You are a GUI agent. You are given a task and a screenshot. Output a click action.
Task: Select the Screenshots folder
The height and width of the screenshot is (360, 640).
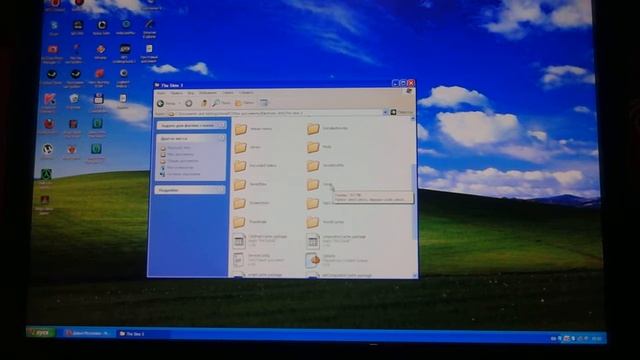tap(251, 203)
